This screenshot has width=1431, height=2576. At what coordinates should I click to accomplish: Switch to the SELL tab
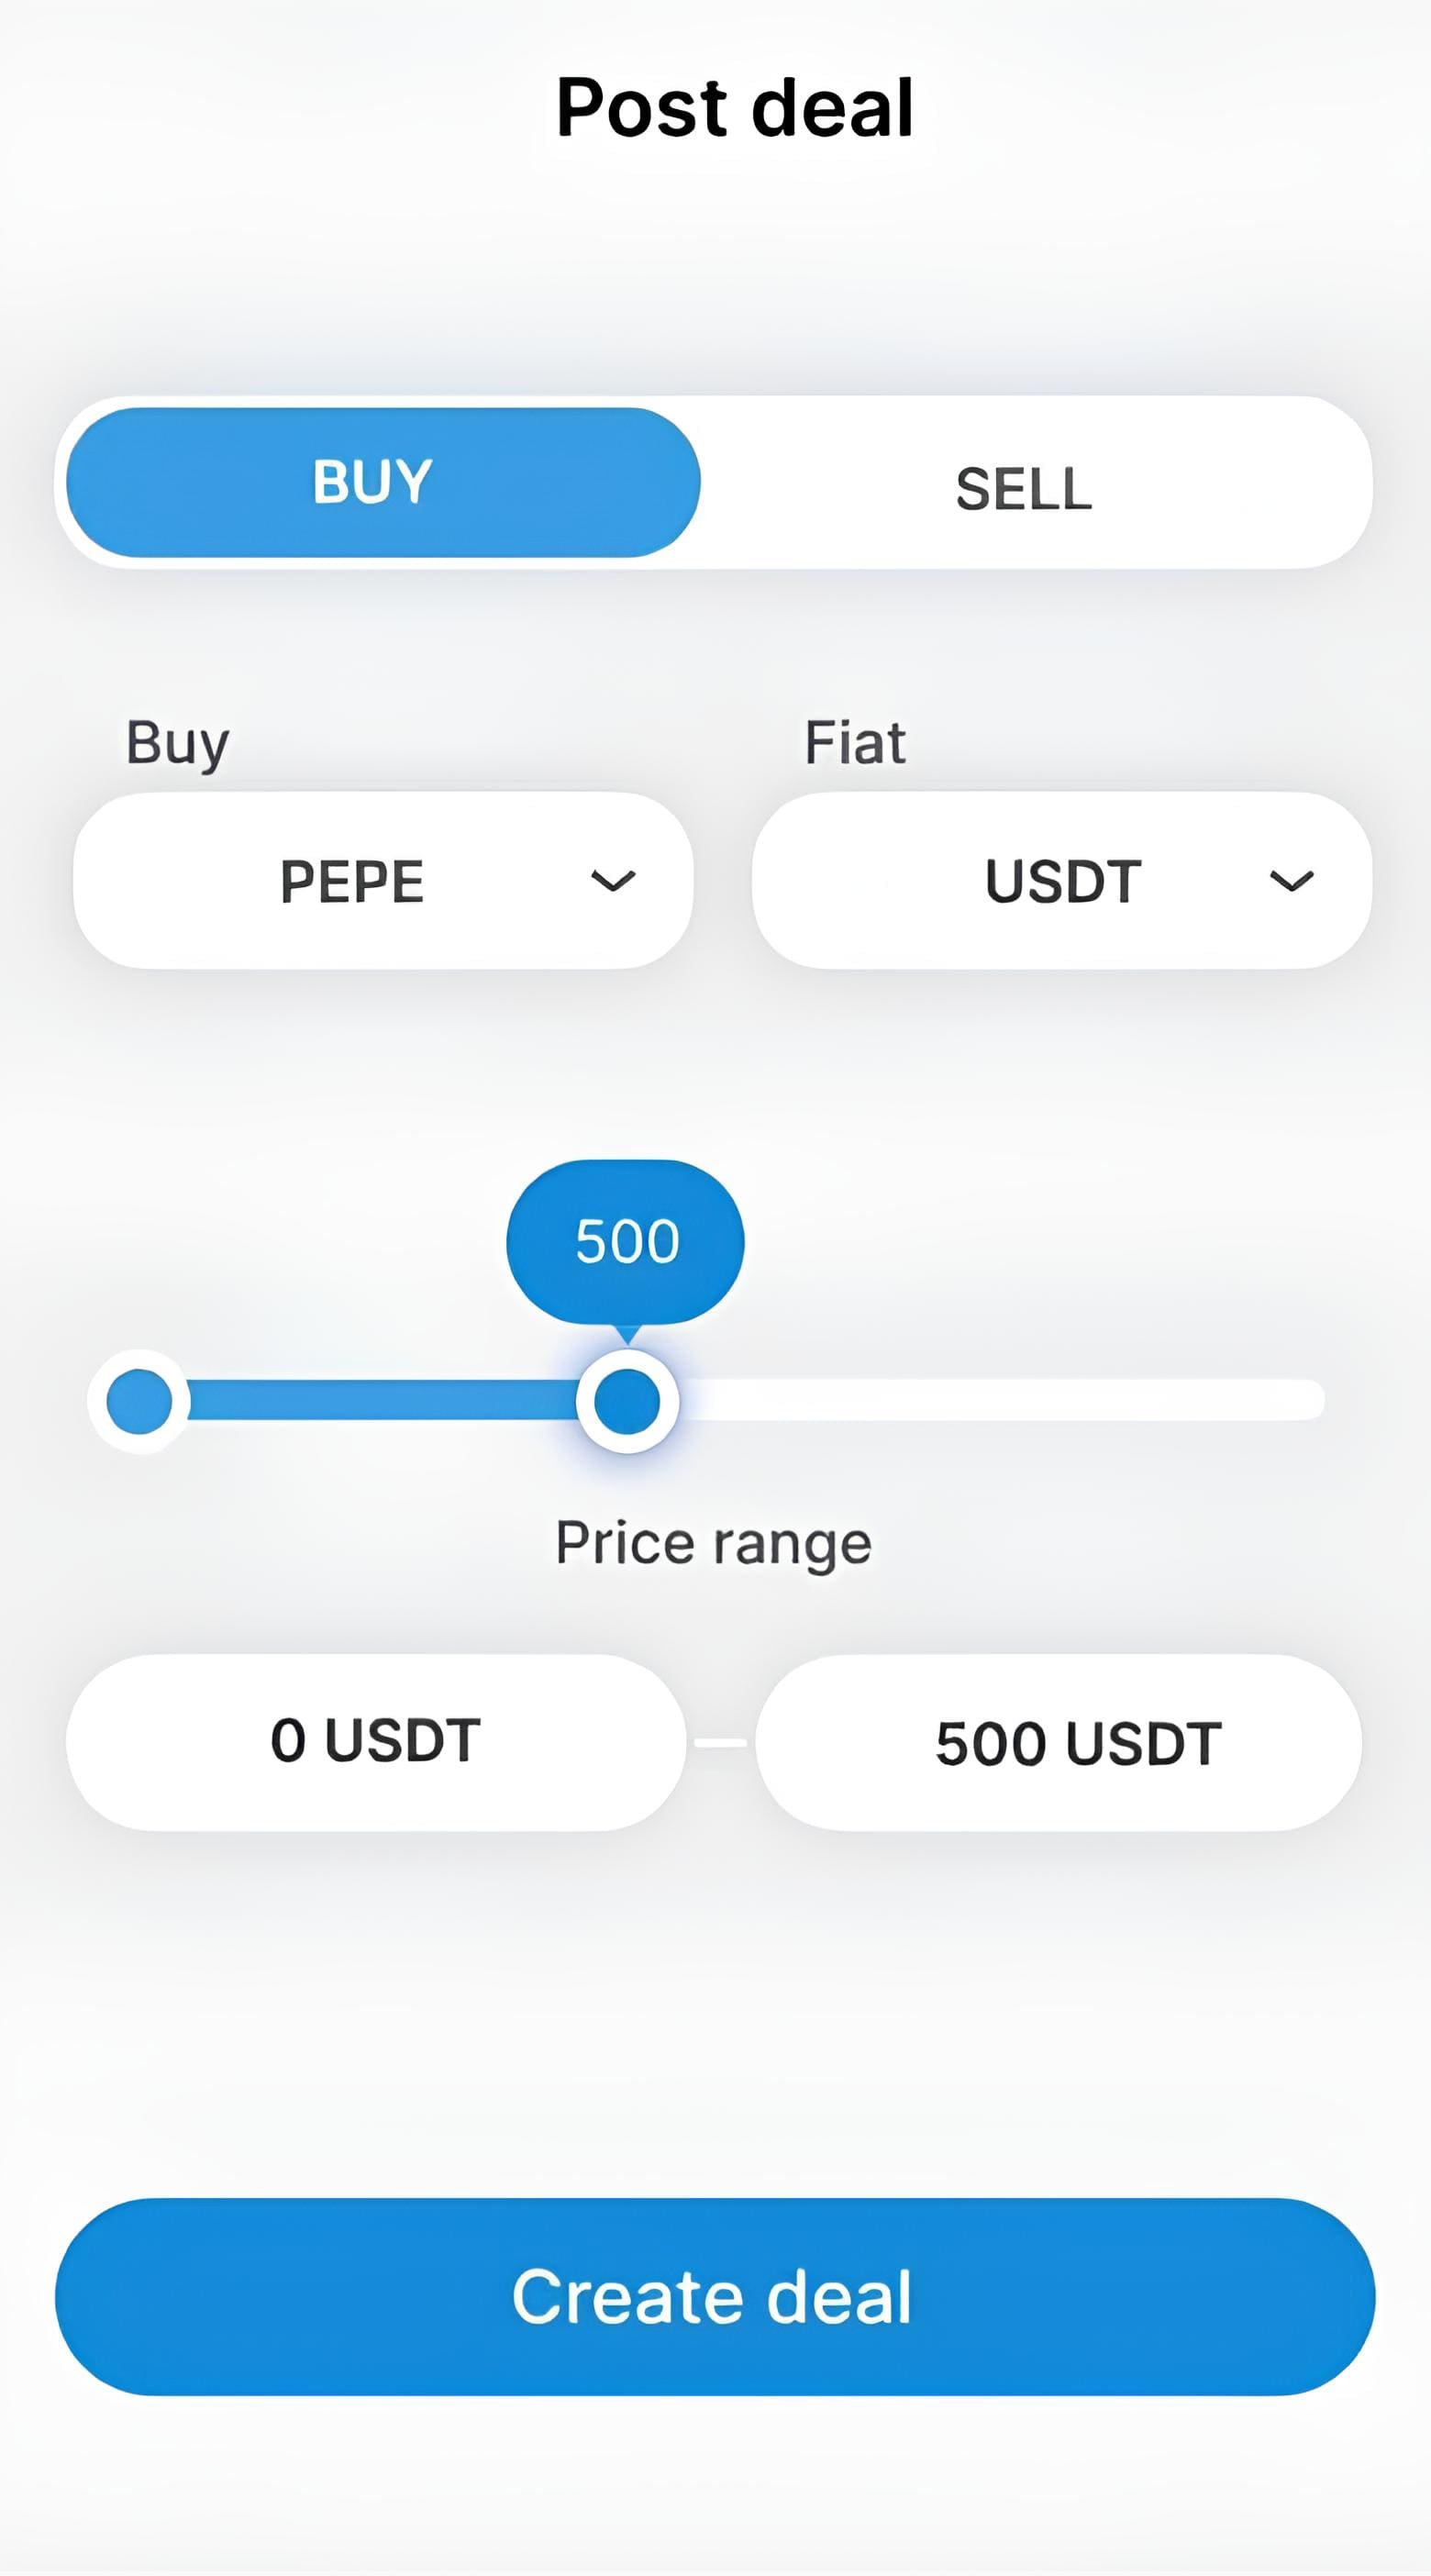(x=1024, y=489)
